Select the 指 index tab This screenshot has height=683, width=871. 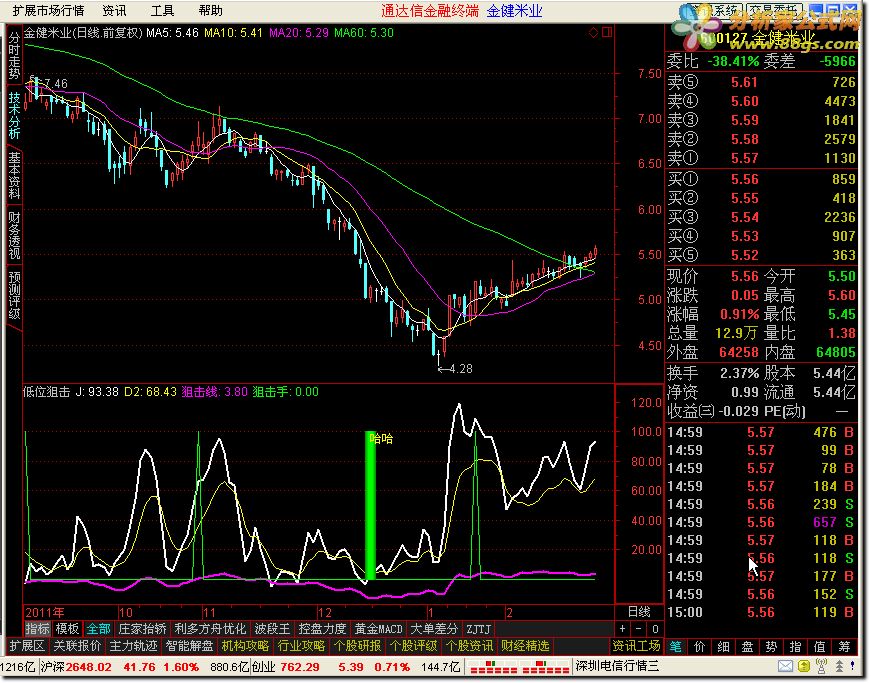(x=795, y=646)
